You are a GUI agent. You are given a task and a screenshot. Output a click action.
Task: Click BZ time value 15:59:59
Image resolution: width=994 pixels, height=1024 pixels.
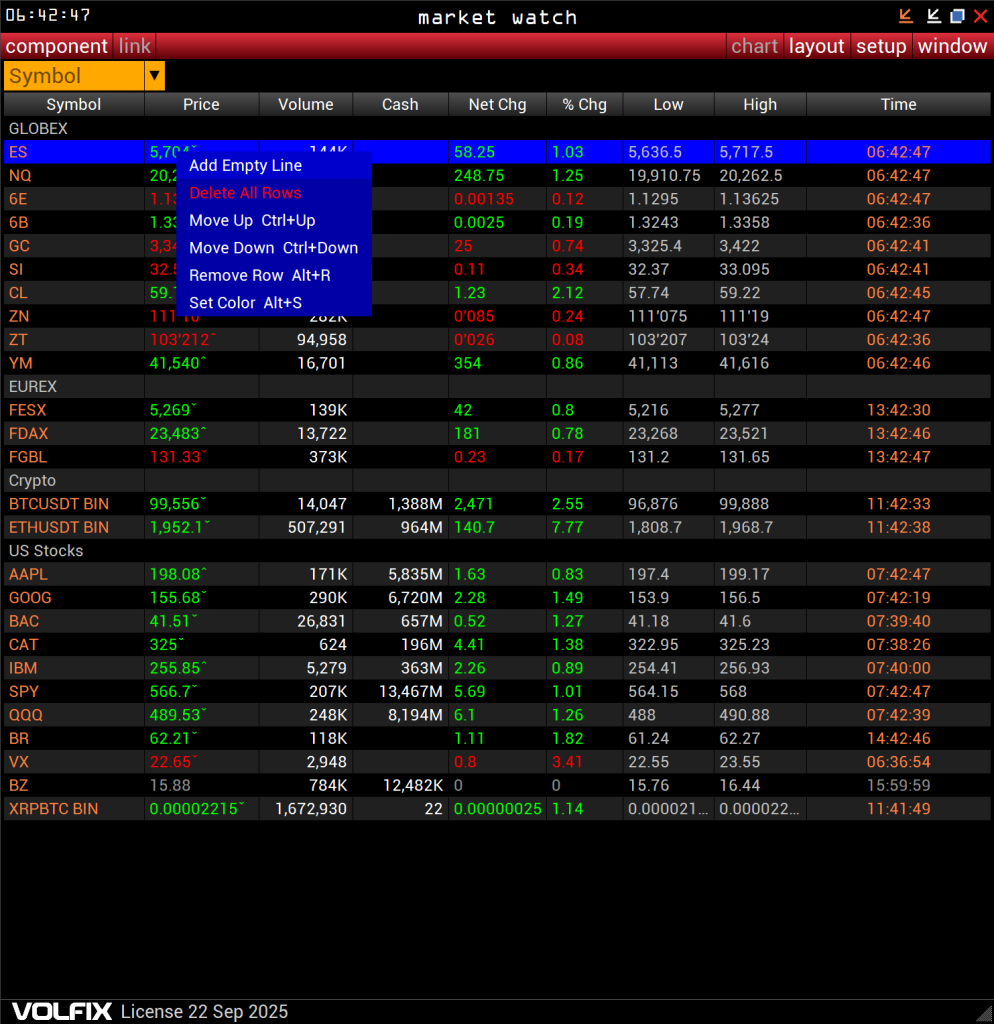[x=899, y=786]
